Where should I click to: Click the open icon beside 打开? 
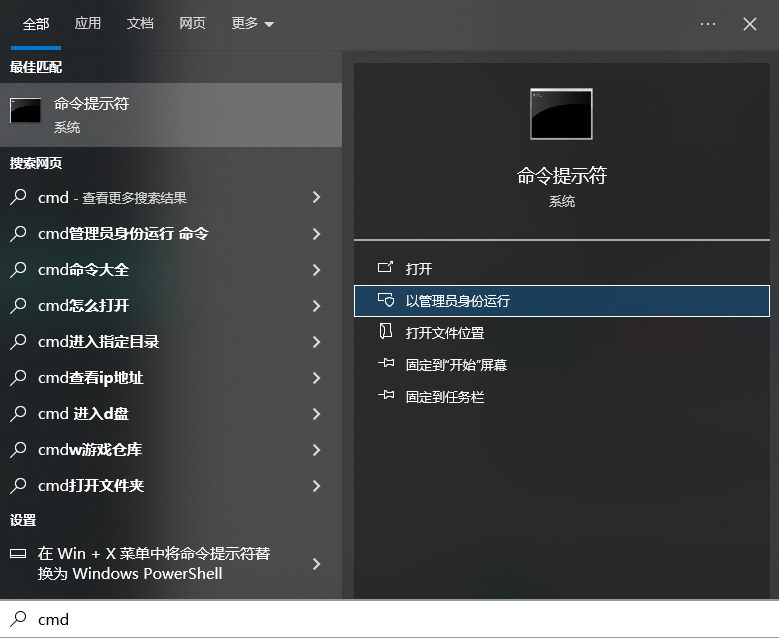tap(386, 268)
